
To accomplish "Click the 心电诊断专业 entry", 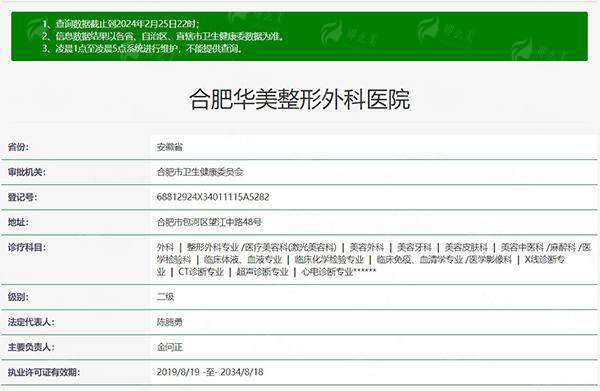I will [327, 272].
